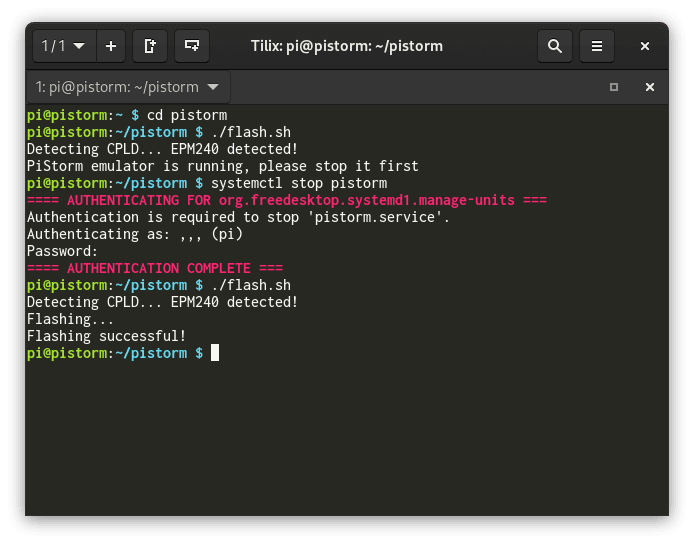This screenshot has width=694, height=544.
Task: Click the empty terminal area below the prompt
Action: 346,440
